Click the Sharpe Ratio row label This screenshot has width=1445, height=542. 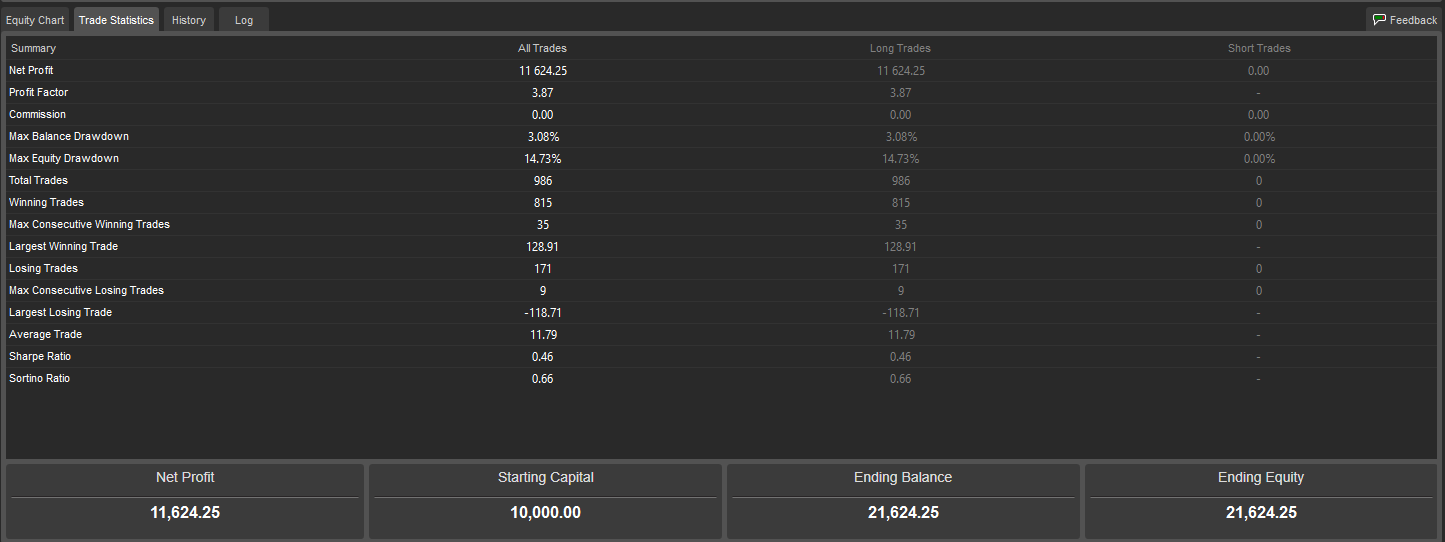click(40, 357)
